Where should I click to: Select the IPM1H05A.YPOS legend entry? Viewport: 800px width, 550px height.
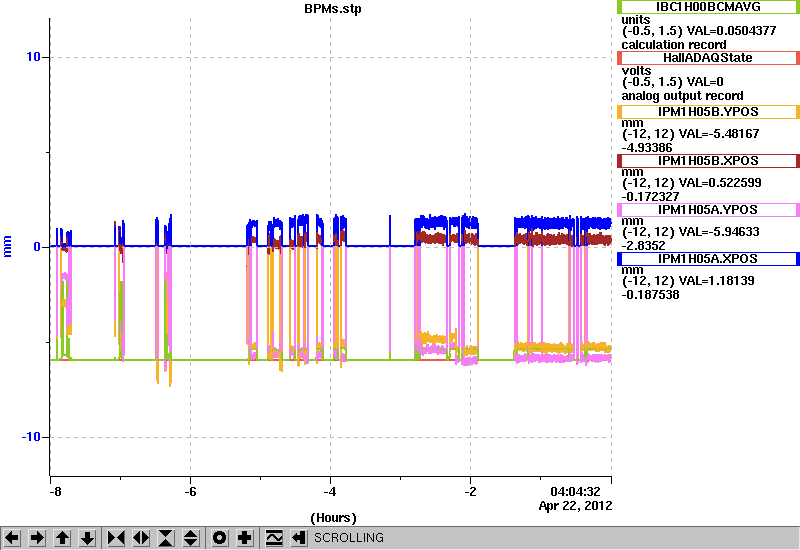708,210
